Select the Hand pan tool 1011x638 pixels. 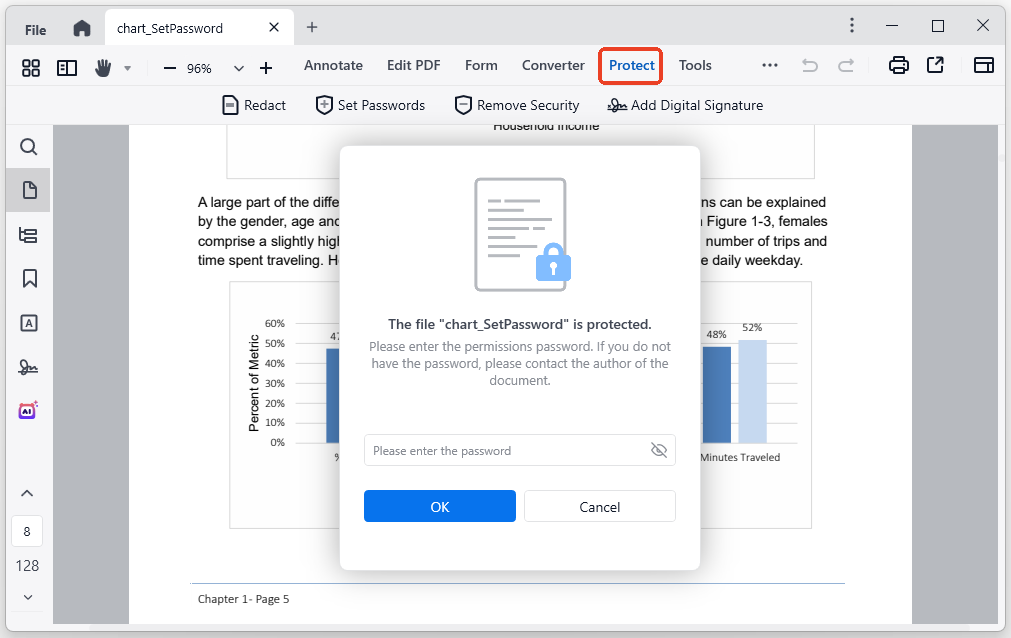pyautogui.click(x=103, y=67)
